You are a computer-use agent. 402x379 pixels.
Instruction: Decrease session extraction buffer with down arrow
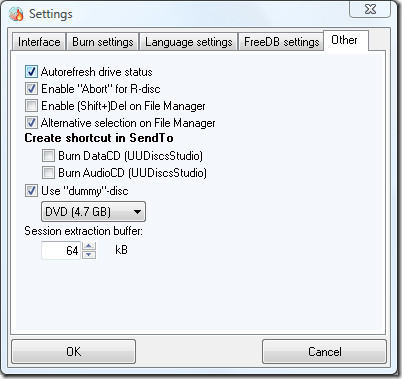89,255
